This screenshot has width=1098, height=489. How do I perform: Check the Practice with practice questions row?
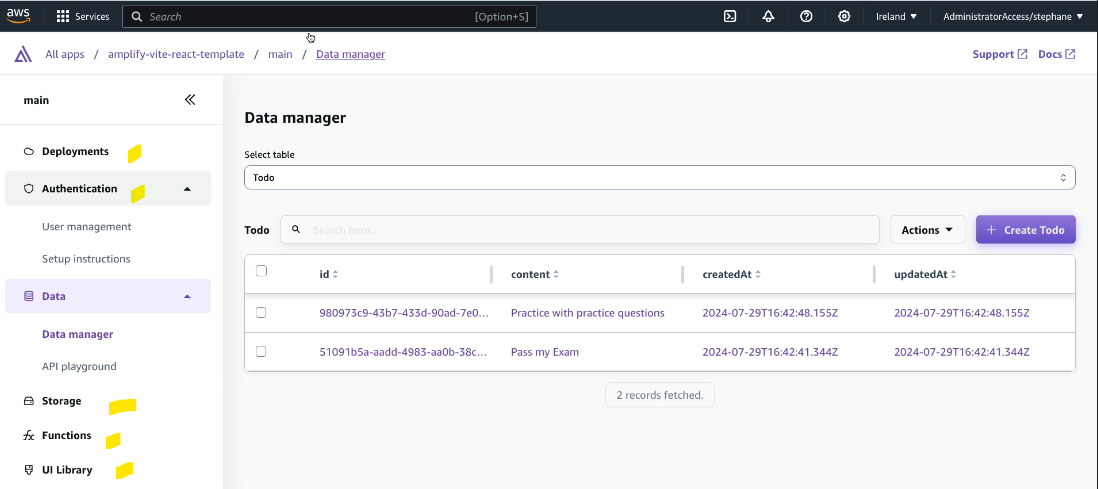coord(261,313)
